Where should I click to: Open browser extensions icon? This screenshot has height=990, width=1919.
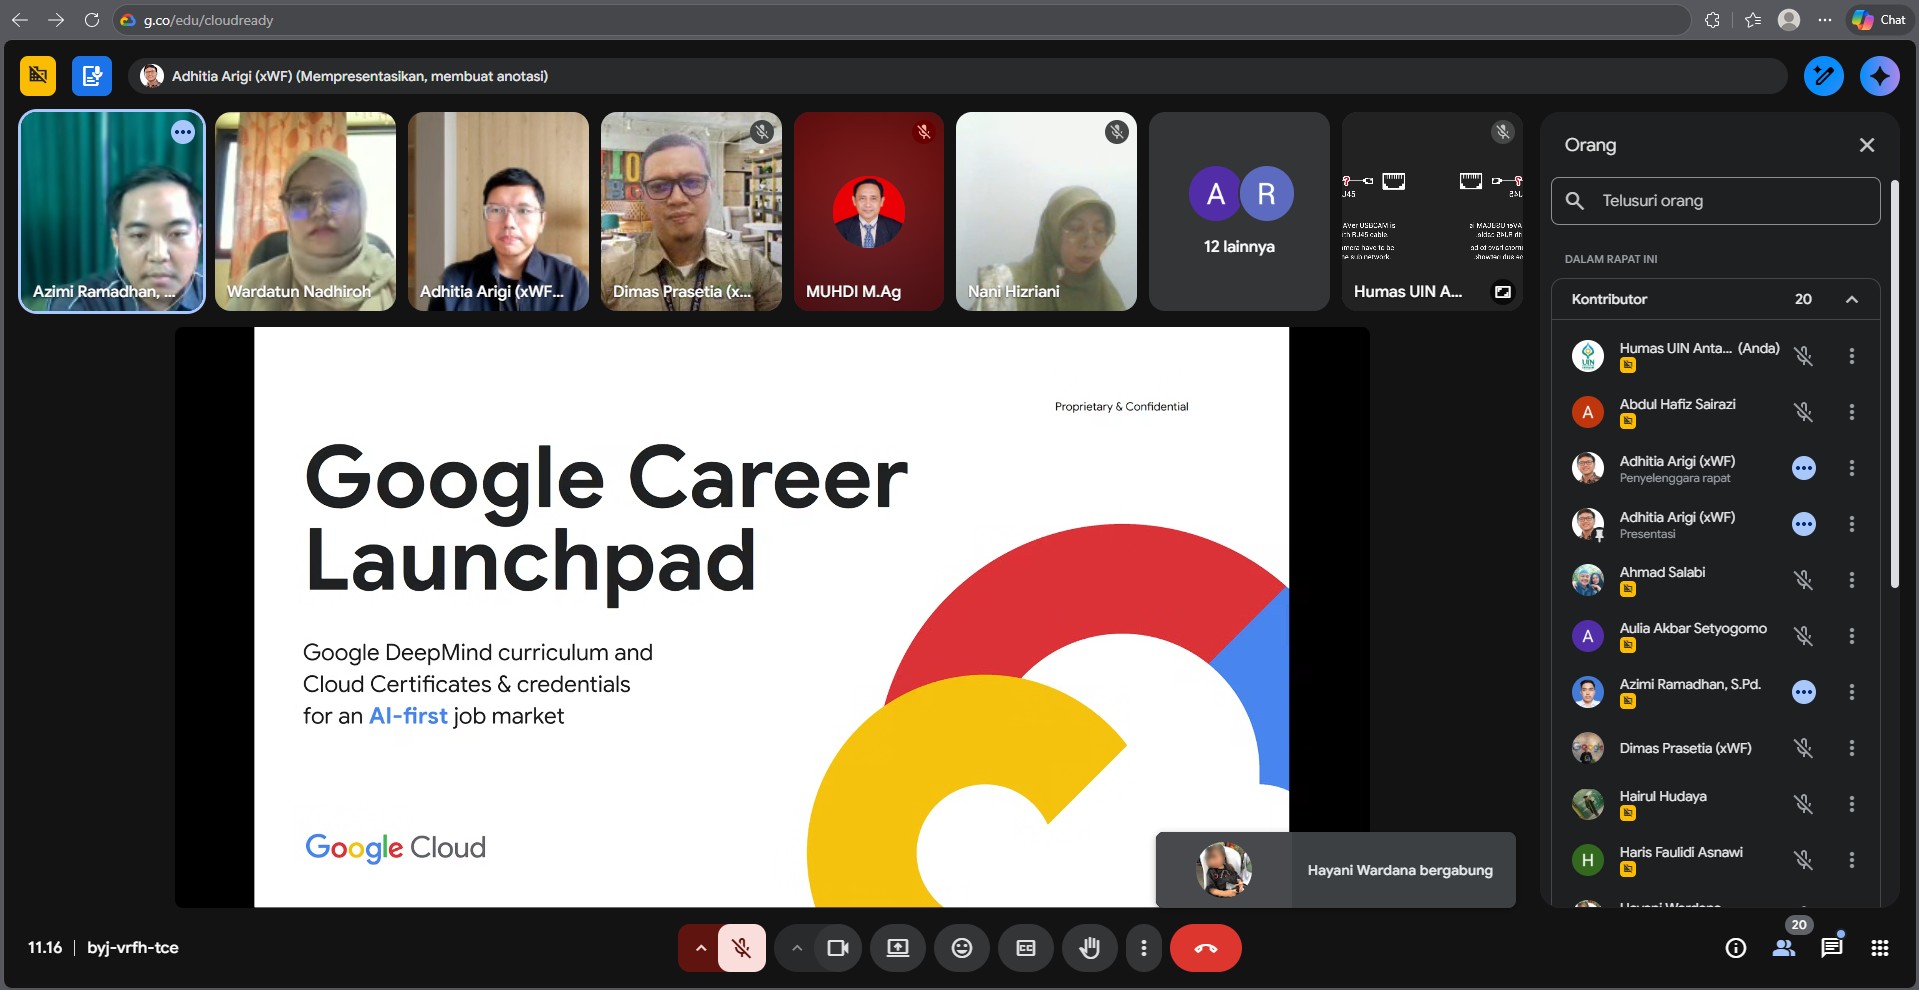point(1712,20)
